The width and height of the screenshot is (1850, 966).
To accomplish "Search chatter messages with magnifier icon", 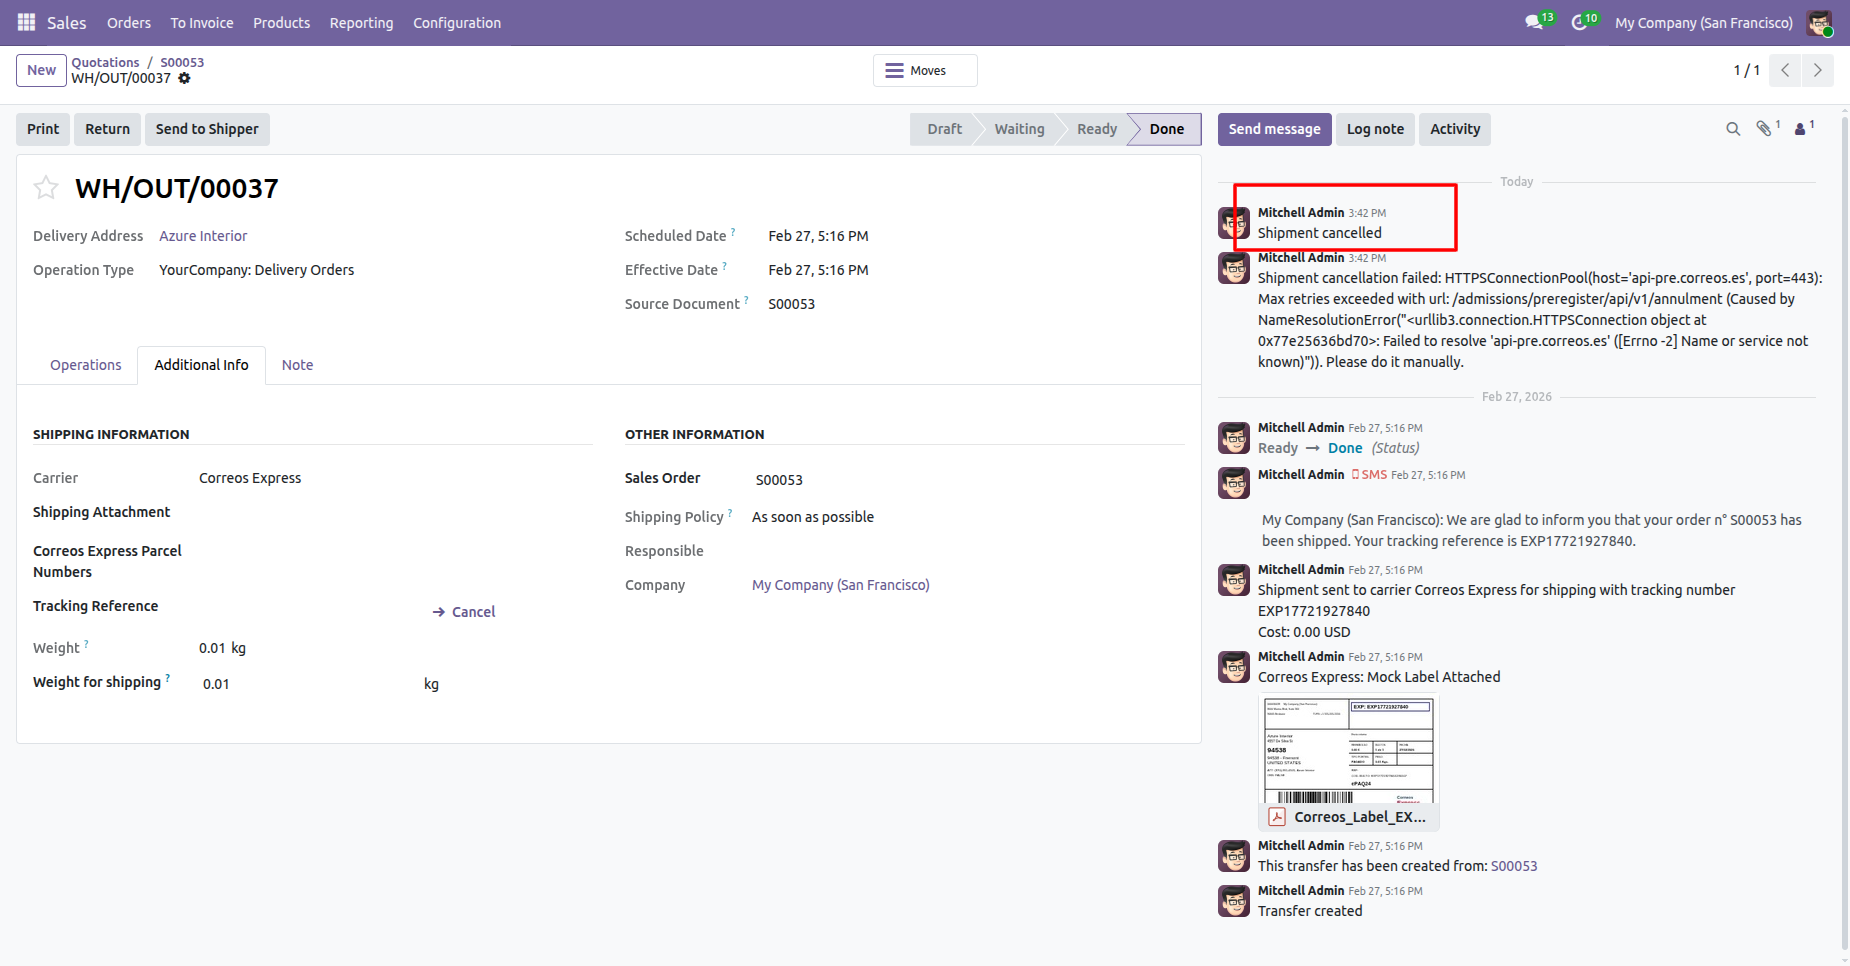I will coord(1733,129).
